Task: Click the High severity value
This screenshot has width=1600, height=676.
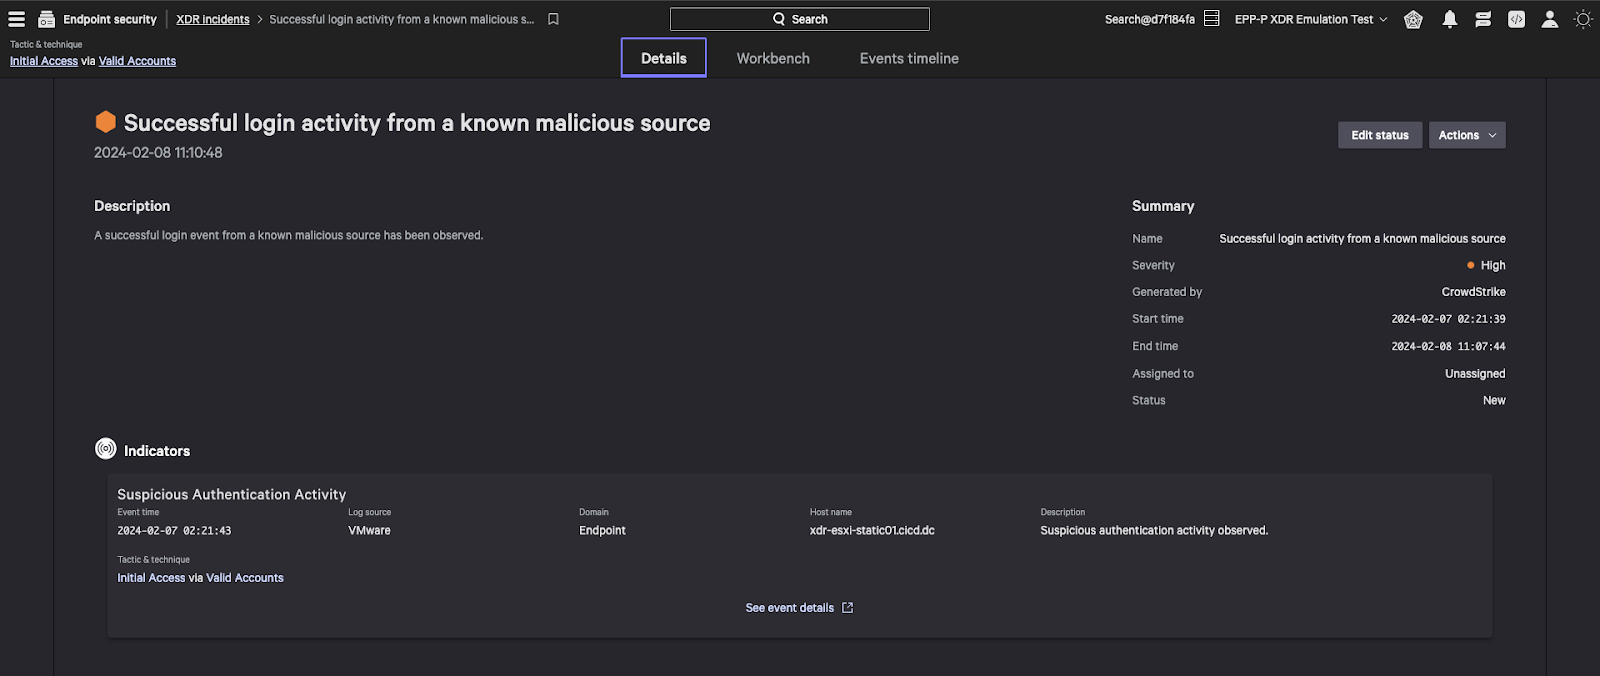Action: pos(1493,265)
